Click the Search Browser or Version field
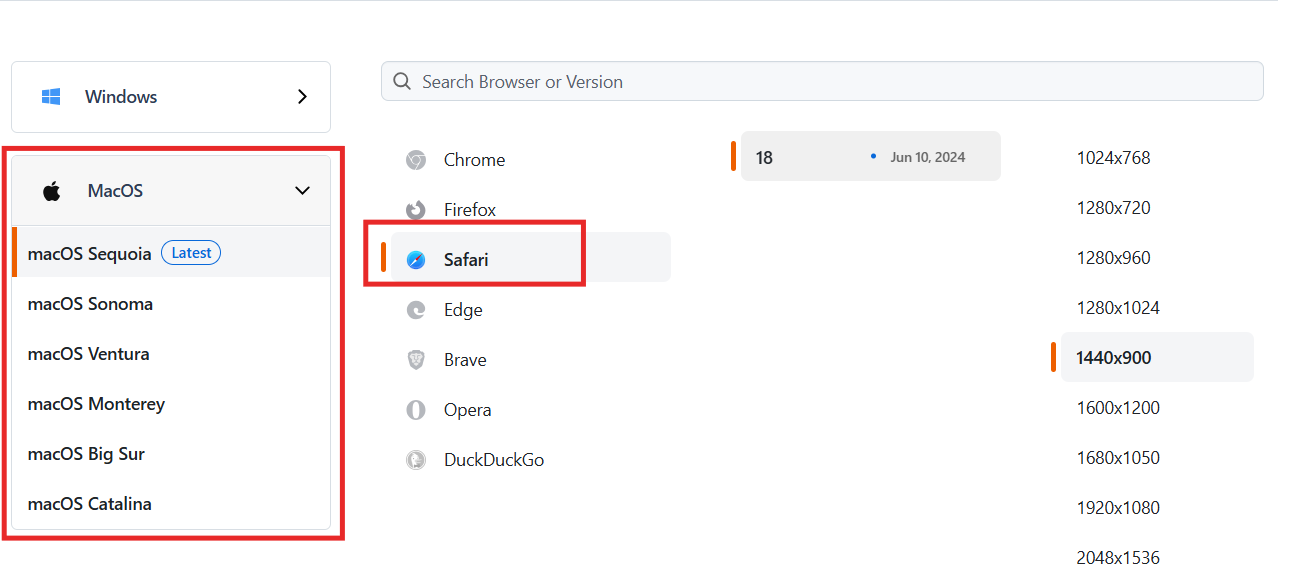The height and width of the screenshot is (580, 1312). [x=822, y=80]
